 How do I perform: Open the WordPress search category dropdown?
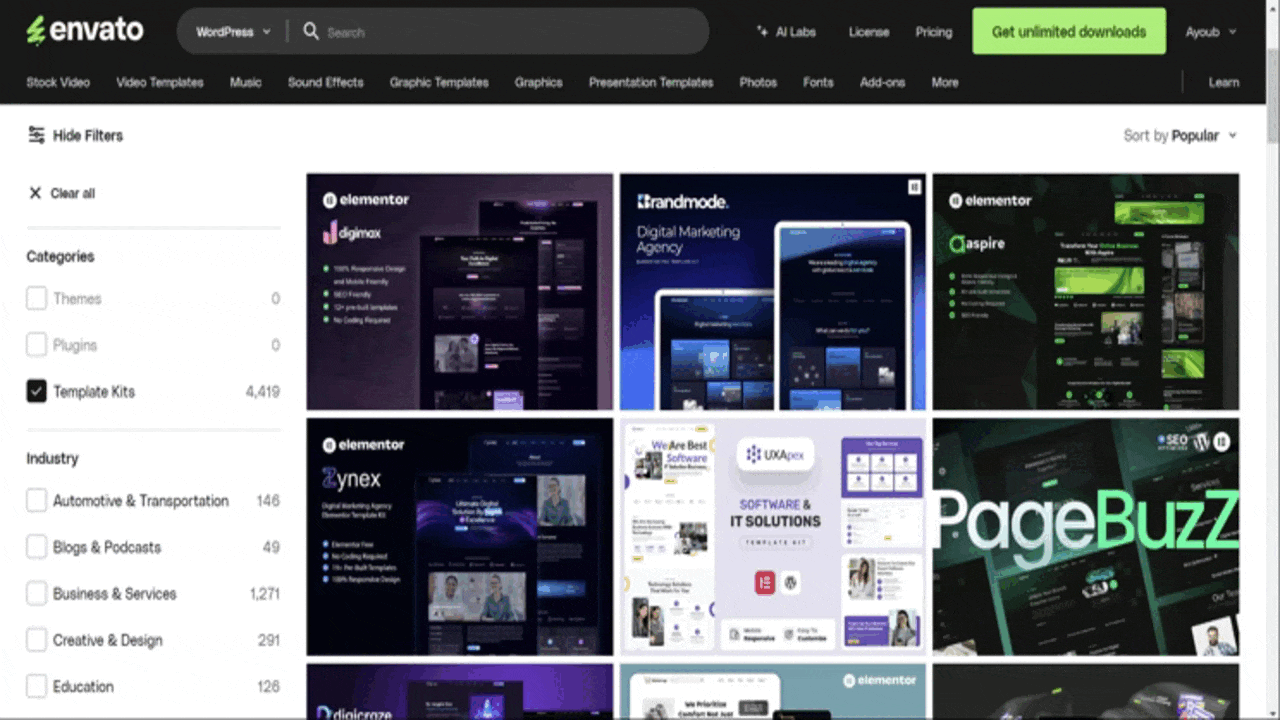click(x=233, y=32)
